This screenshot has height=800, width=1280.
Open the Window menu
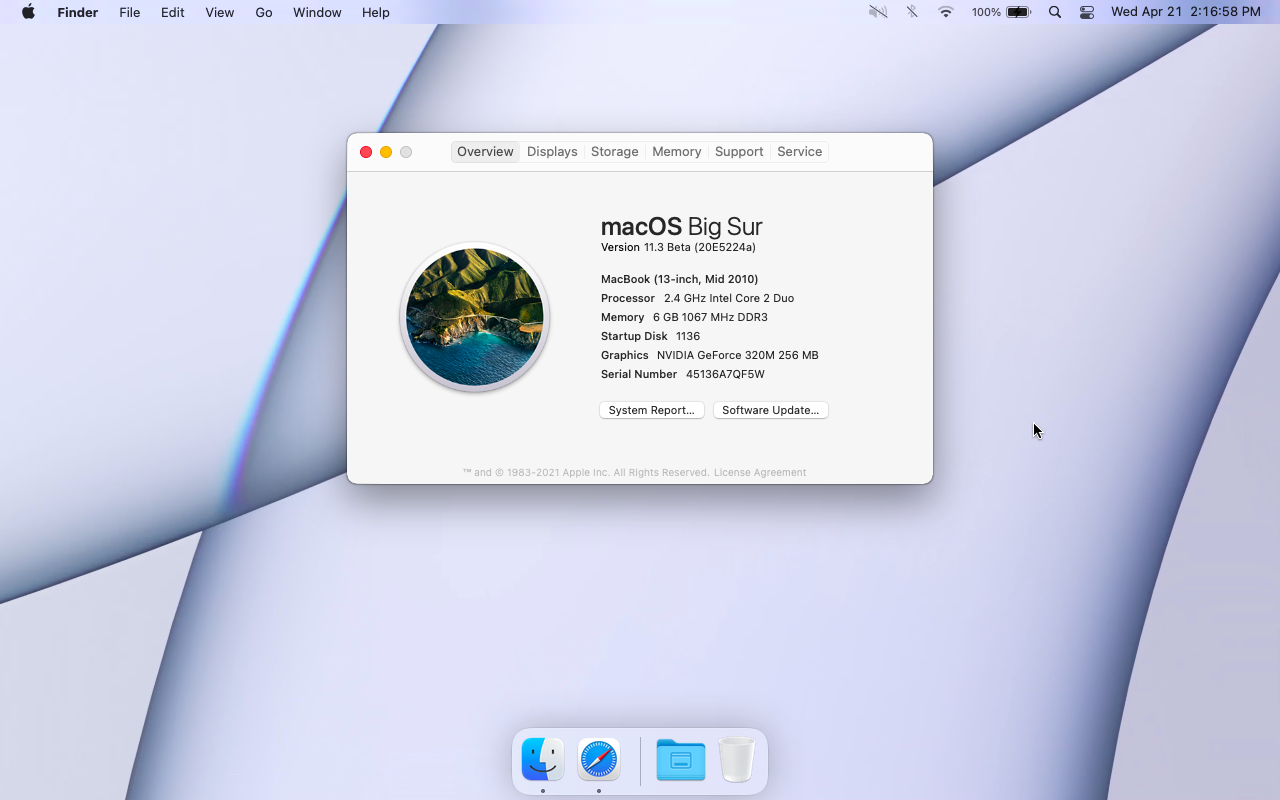(317, 12)
